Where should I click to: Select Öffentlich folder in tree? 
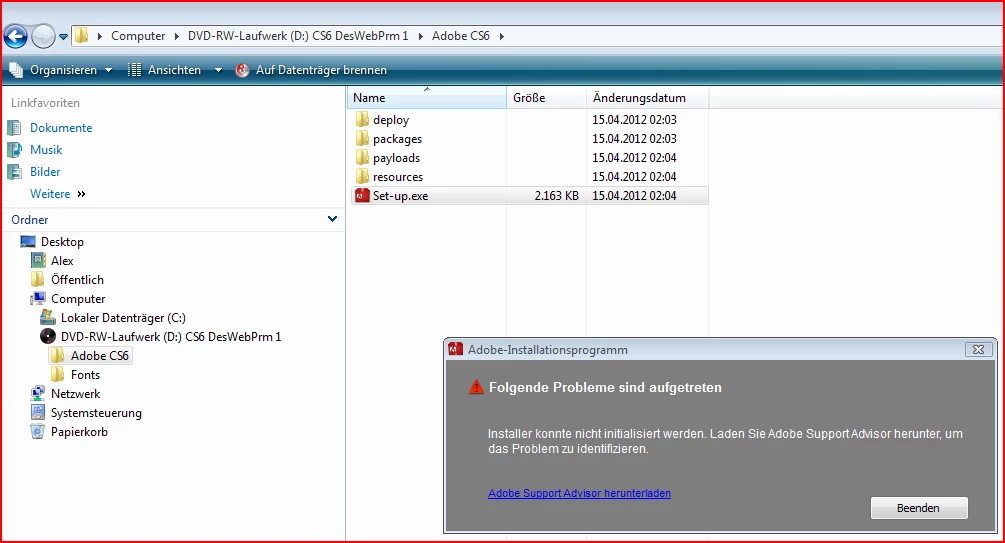(x=77, y=280)
